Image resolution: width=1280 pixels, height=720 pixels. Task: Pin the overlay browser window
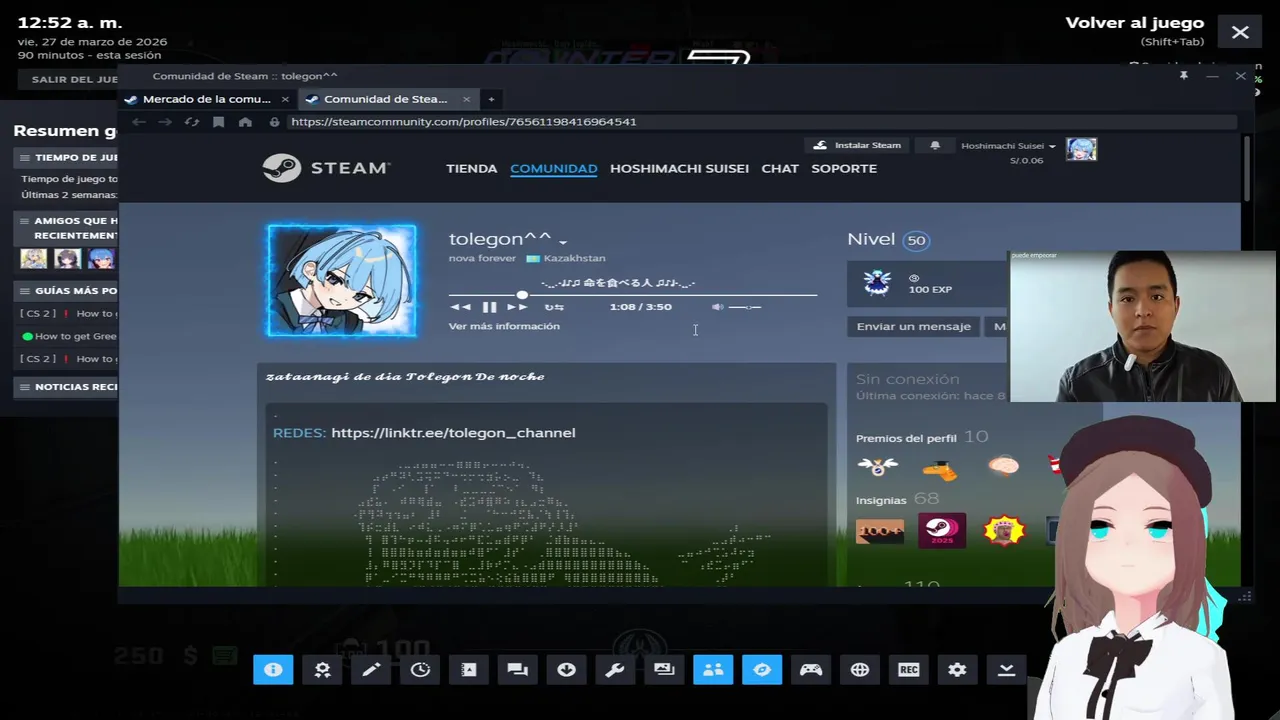(x=1183, y=76)
